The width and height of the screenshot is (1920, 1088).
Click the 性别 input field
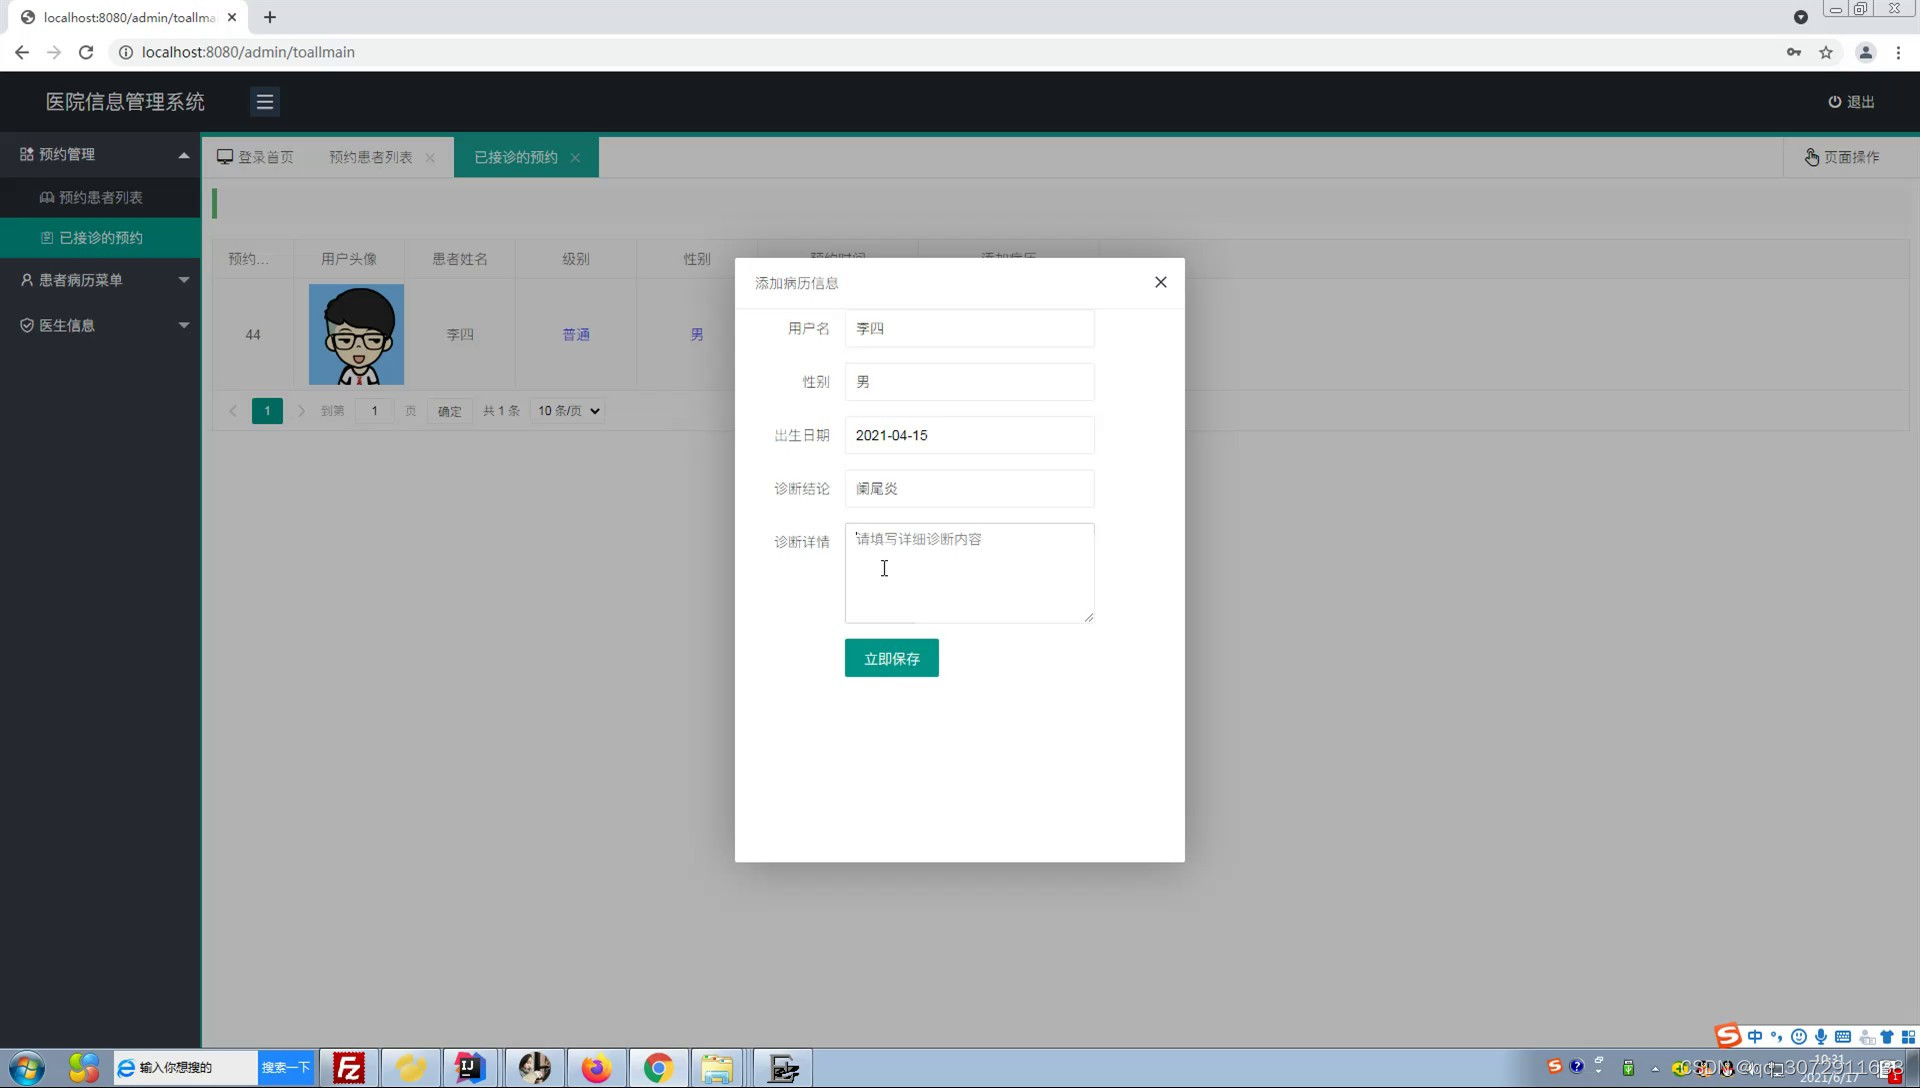pos(969,382)
